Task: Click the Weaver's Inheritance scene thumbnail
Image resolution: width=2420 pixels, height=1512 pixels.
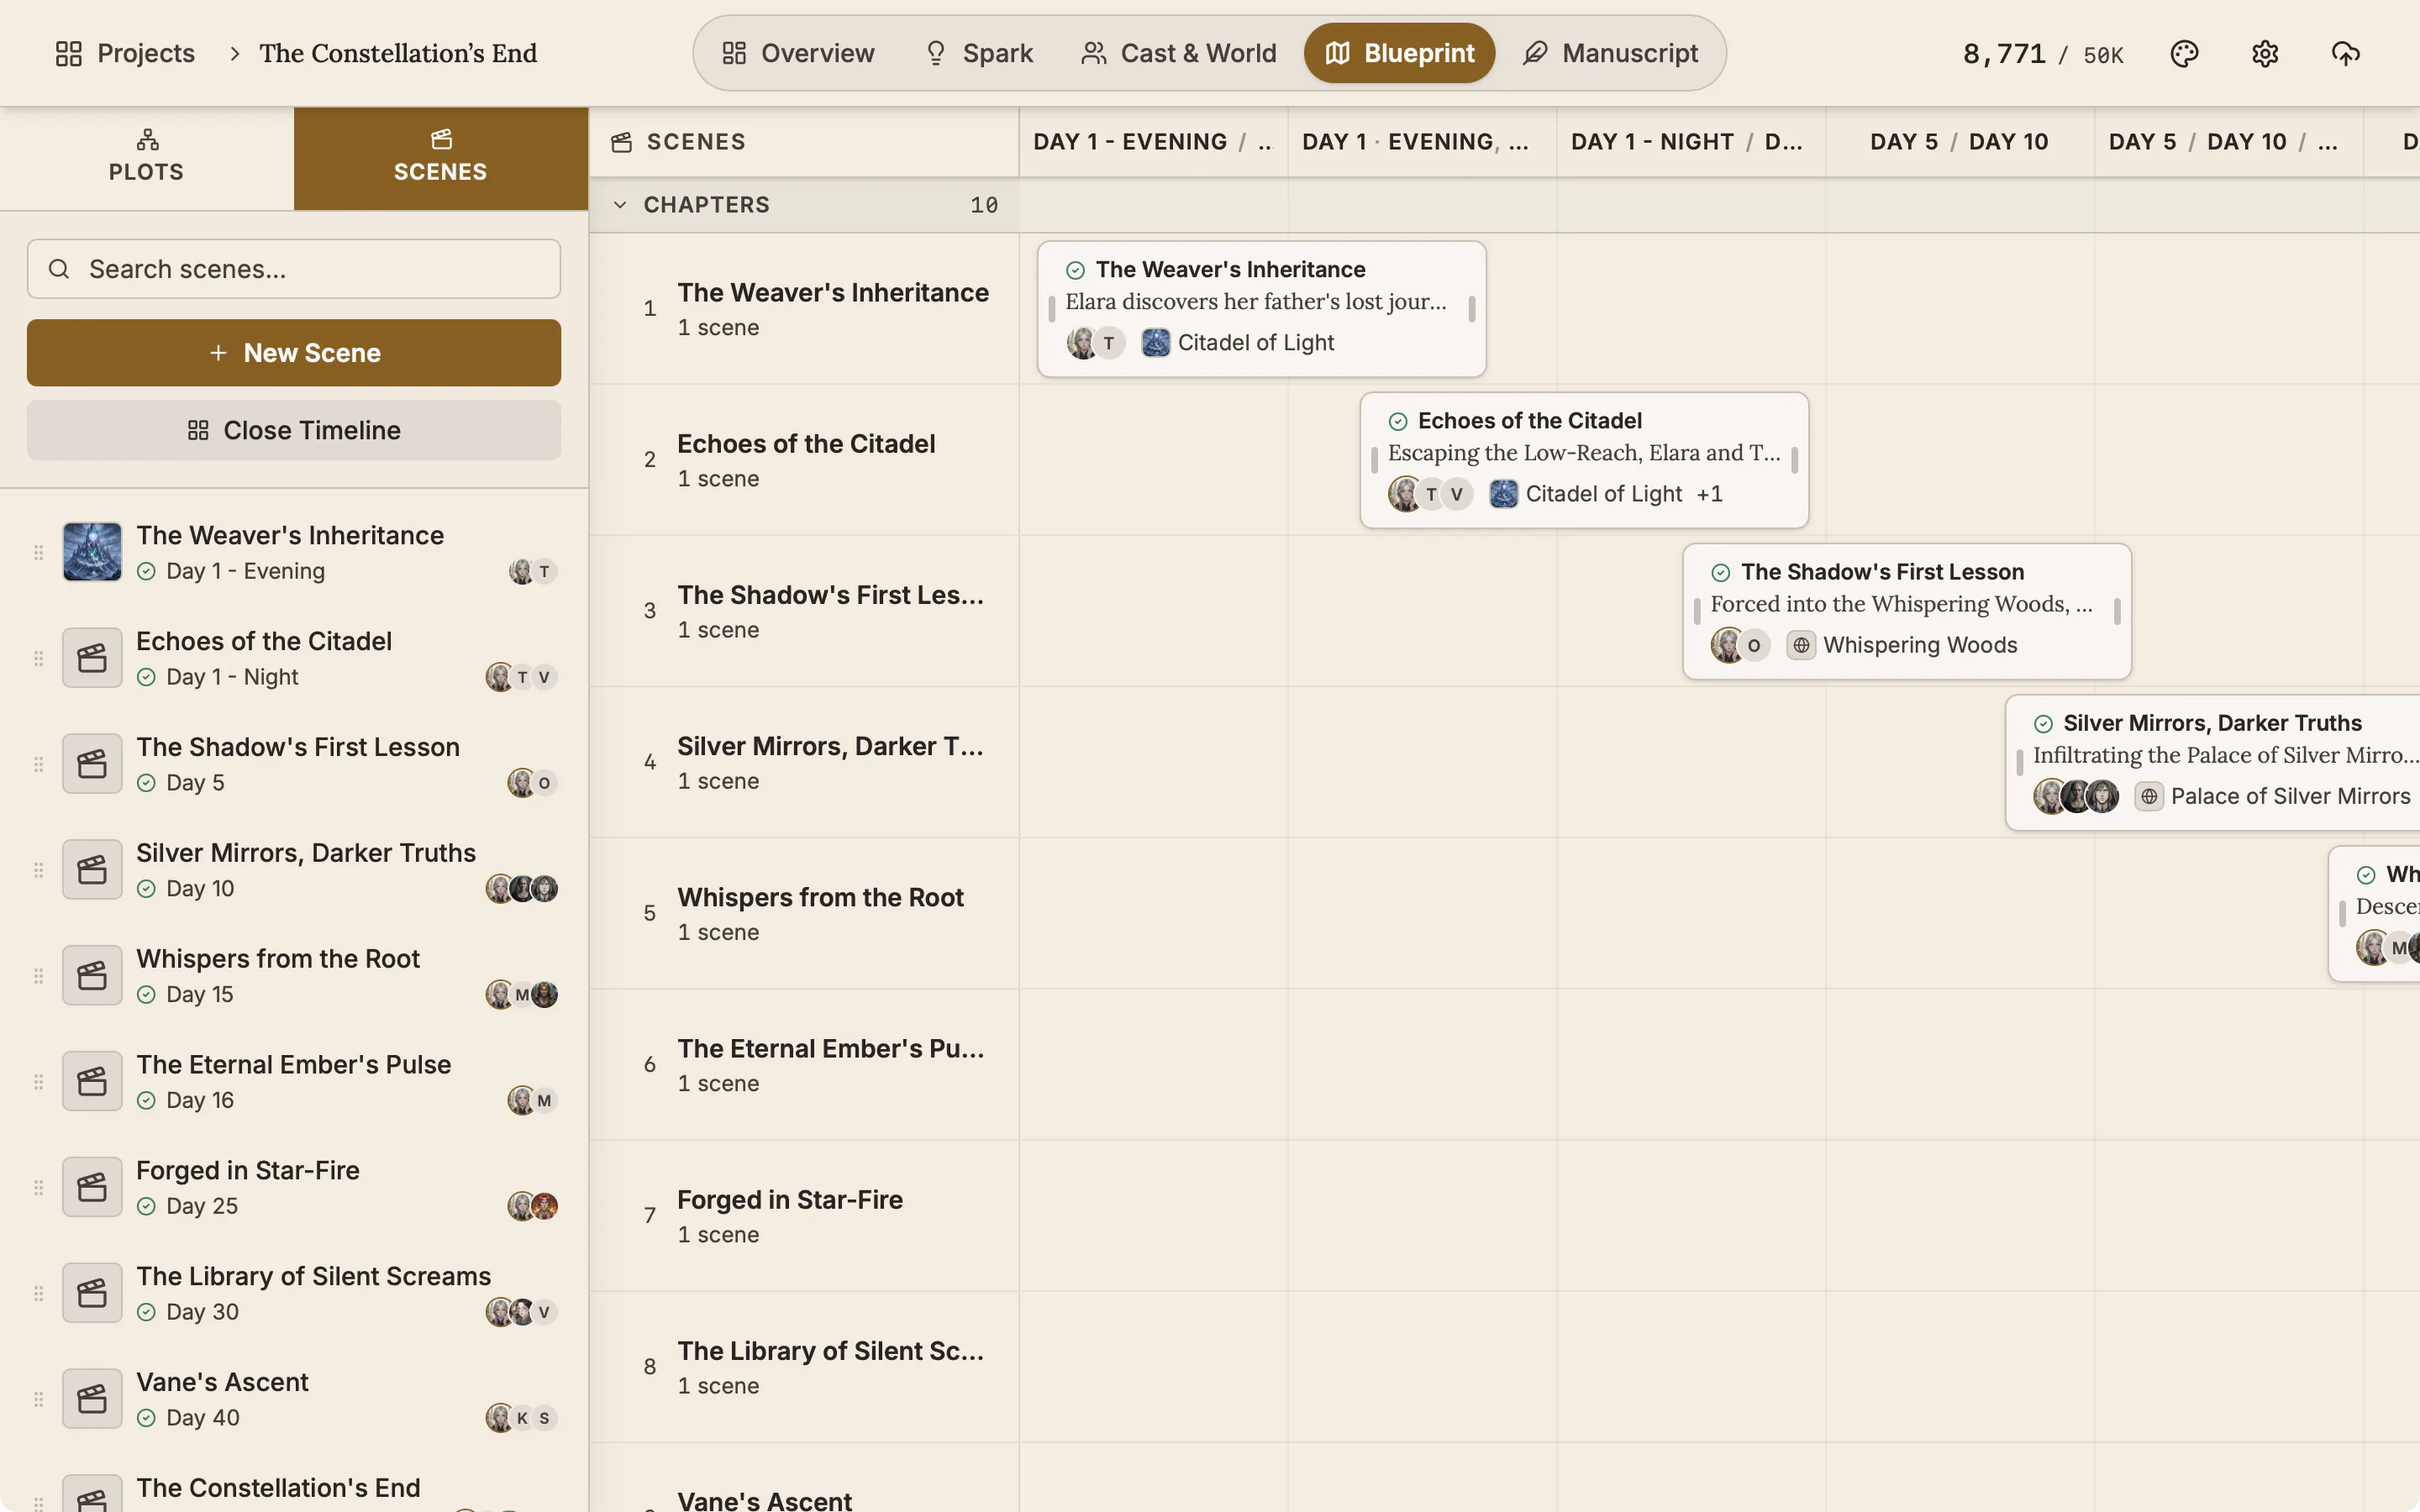Action: pos(92,551)
